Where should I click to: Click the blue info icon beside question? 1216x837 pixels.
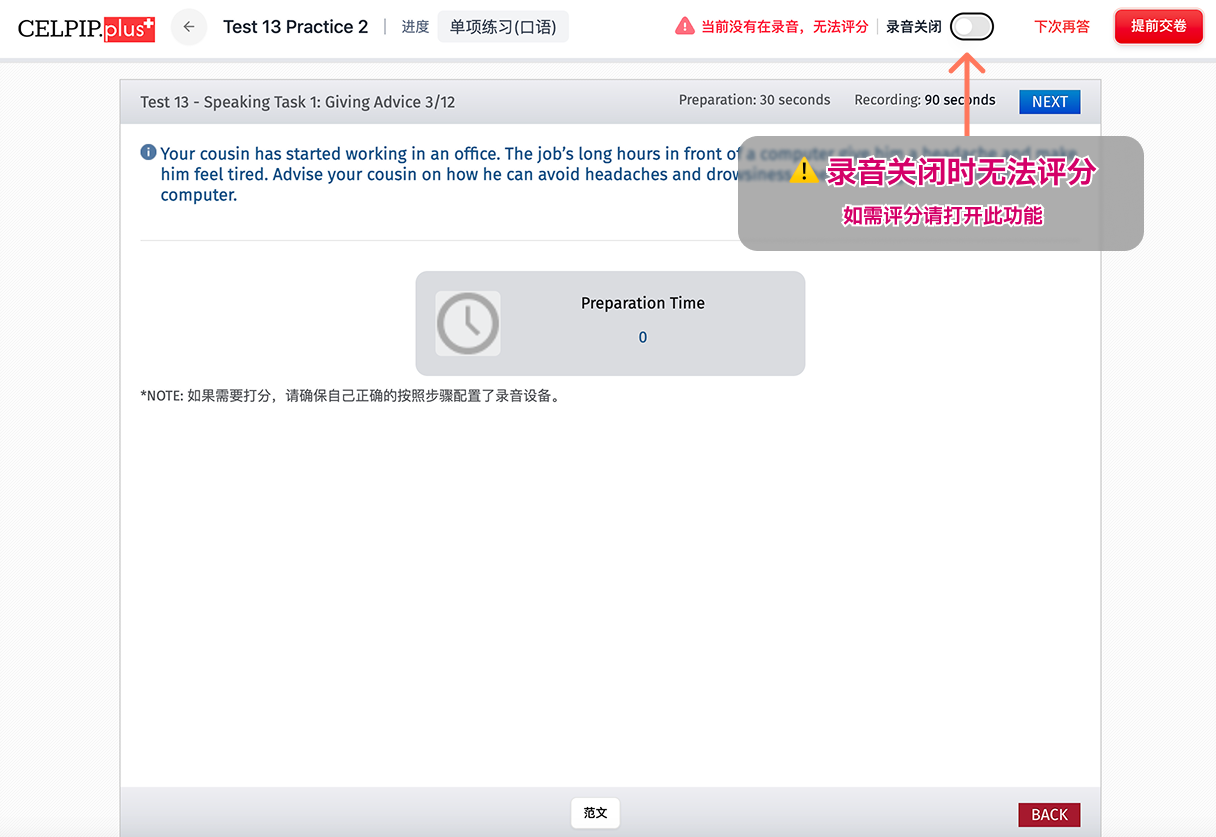(148, 153)
